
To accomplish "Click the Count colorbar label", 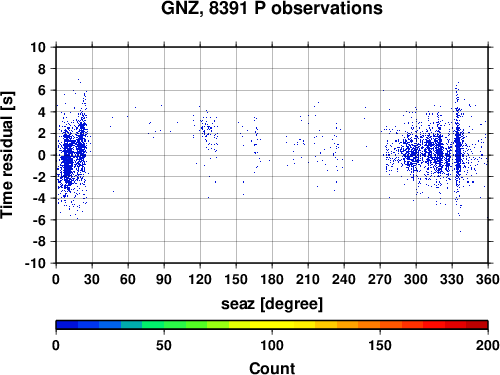I will click(x=272, y=368).
